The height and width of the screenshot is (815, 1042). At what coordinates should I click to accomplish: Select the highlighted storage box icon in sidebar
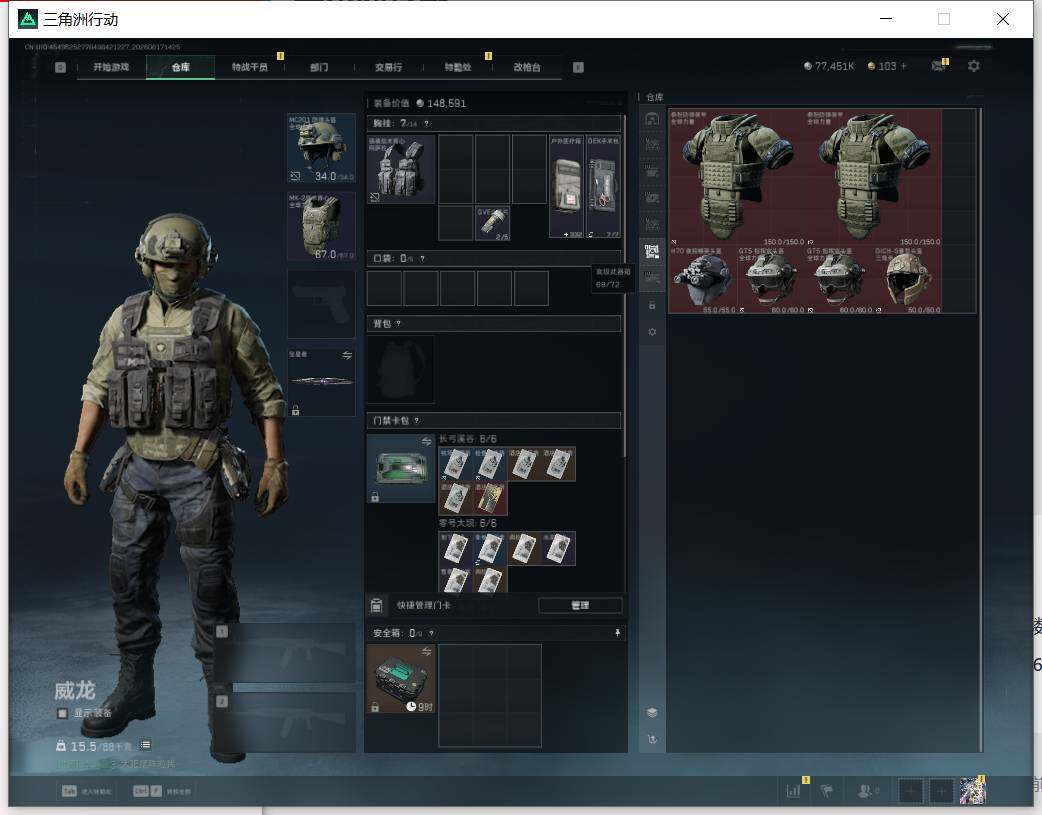pos(652,252)
